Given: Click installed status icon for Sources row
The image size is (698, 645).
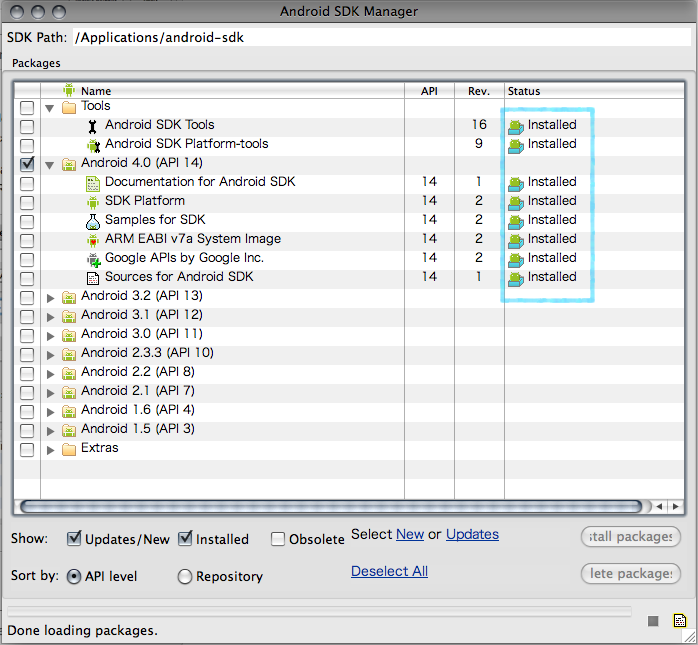Looking at the screenshot, I should click(515, 279).
